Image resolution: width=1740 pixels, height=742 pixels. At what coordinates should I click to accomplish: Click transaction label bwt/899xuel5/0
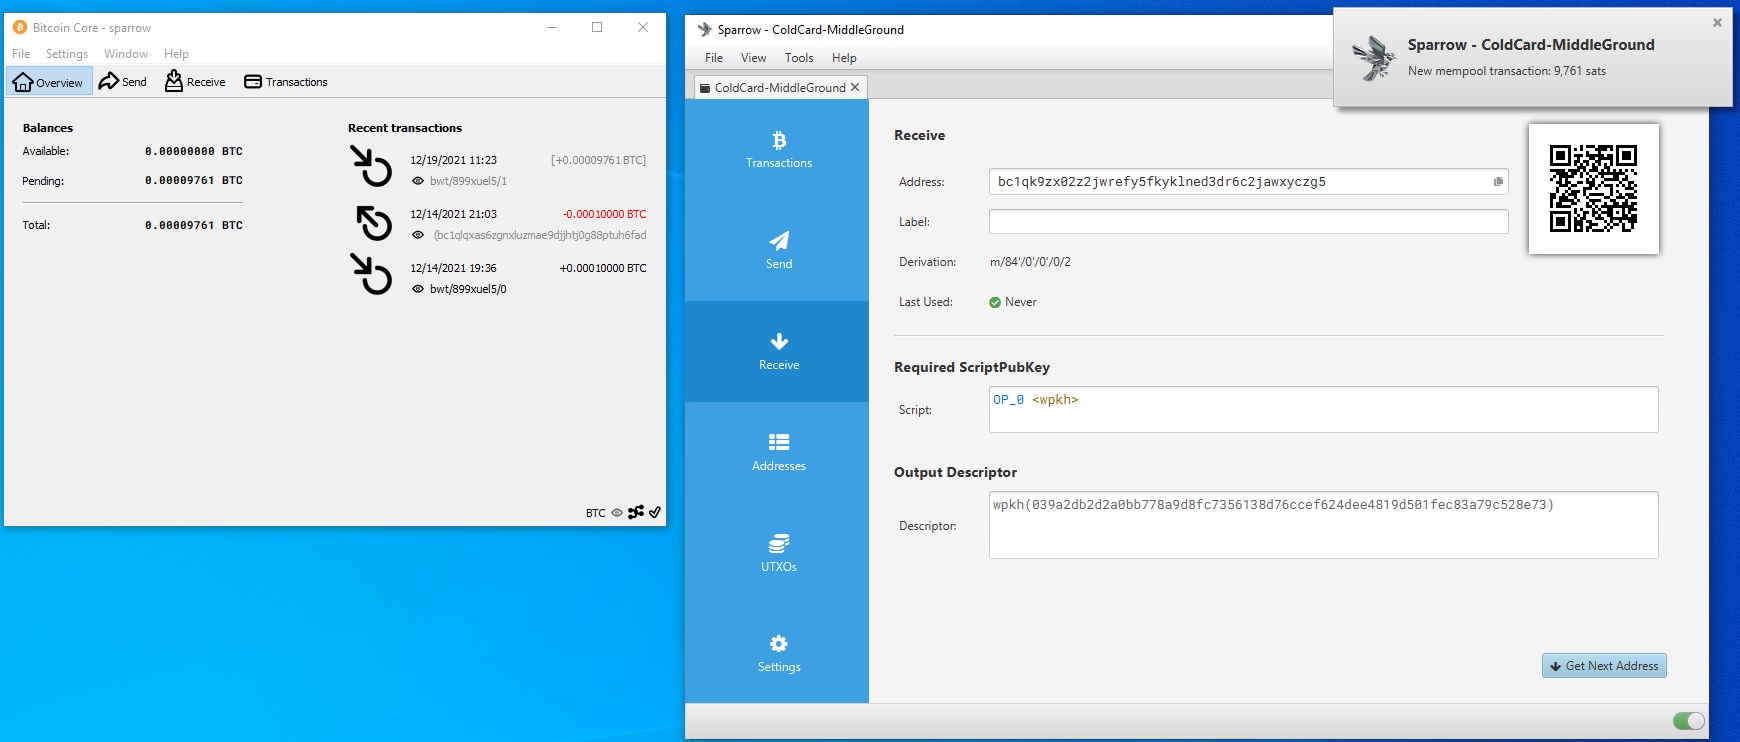pos(468,289)
